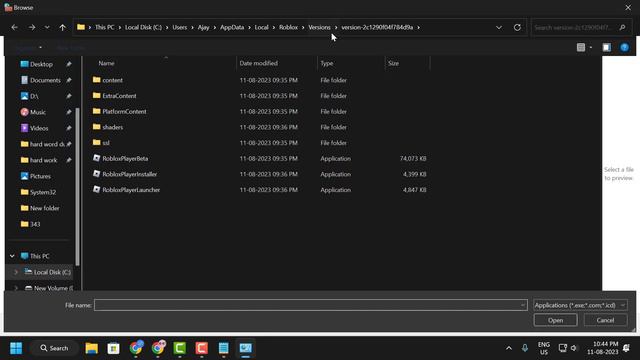Open Pictures in navigation pane
Image resolution: width=640 pixels, height=360 pixels.
[36, 176]
